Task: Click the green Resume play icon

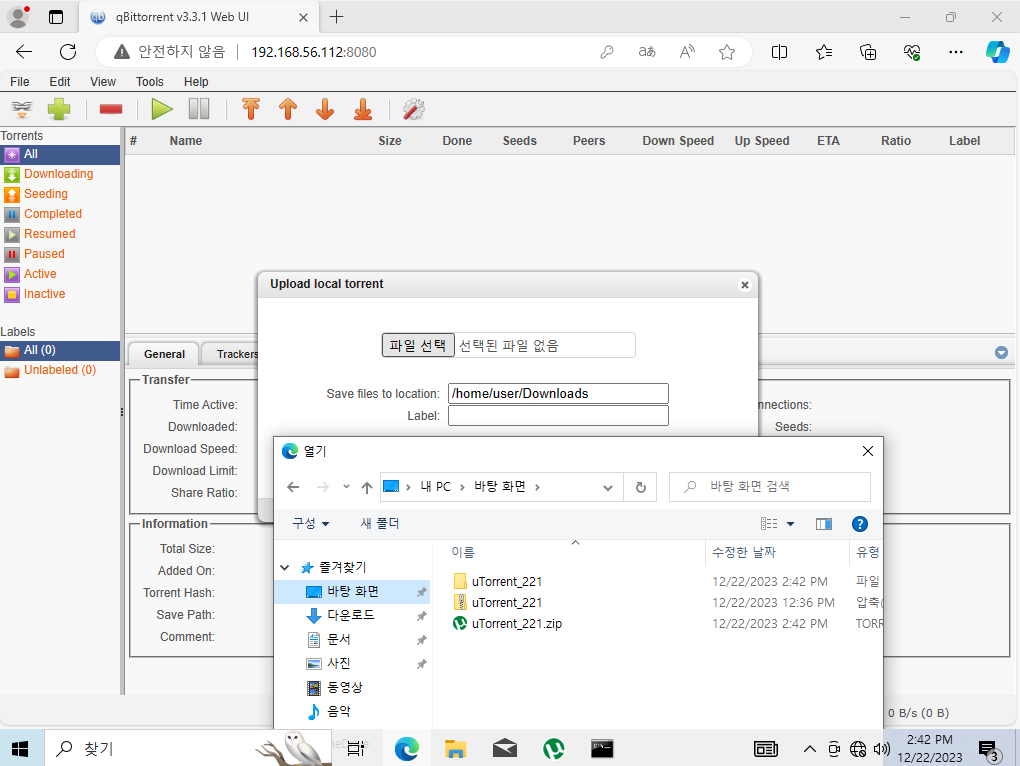Action: point(161,109)
